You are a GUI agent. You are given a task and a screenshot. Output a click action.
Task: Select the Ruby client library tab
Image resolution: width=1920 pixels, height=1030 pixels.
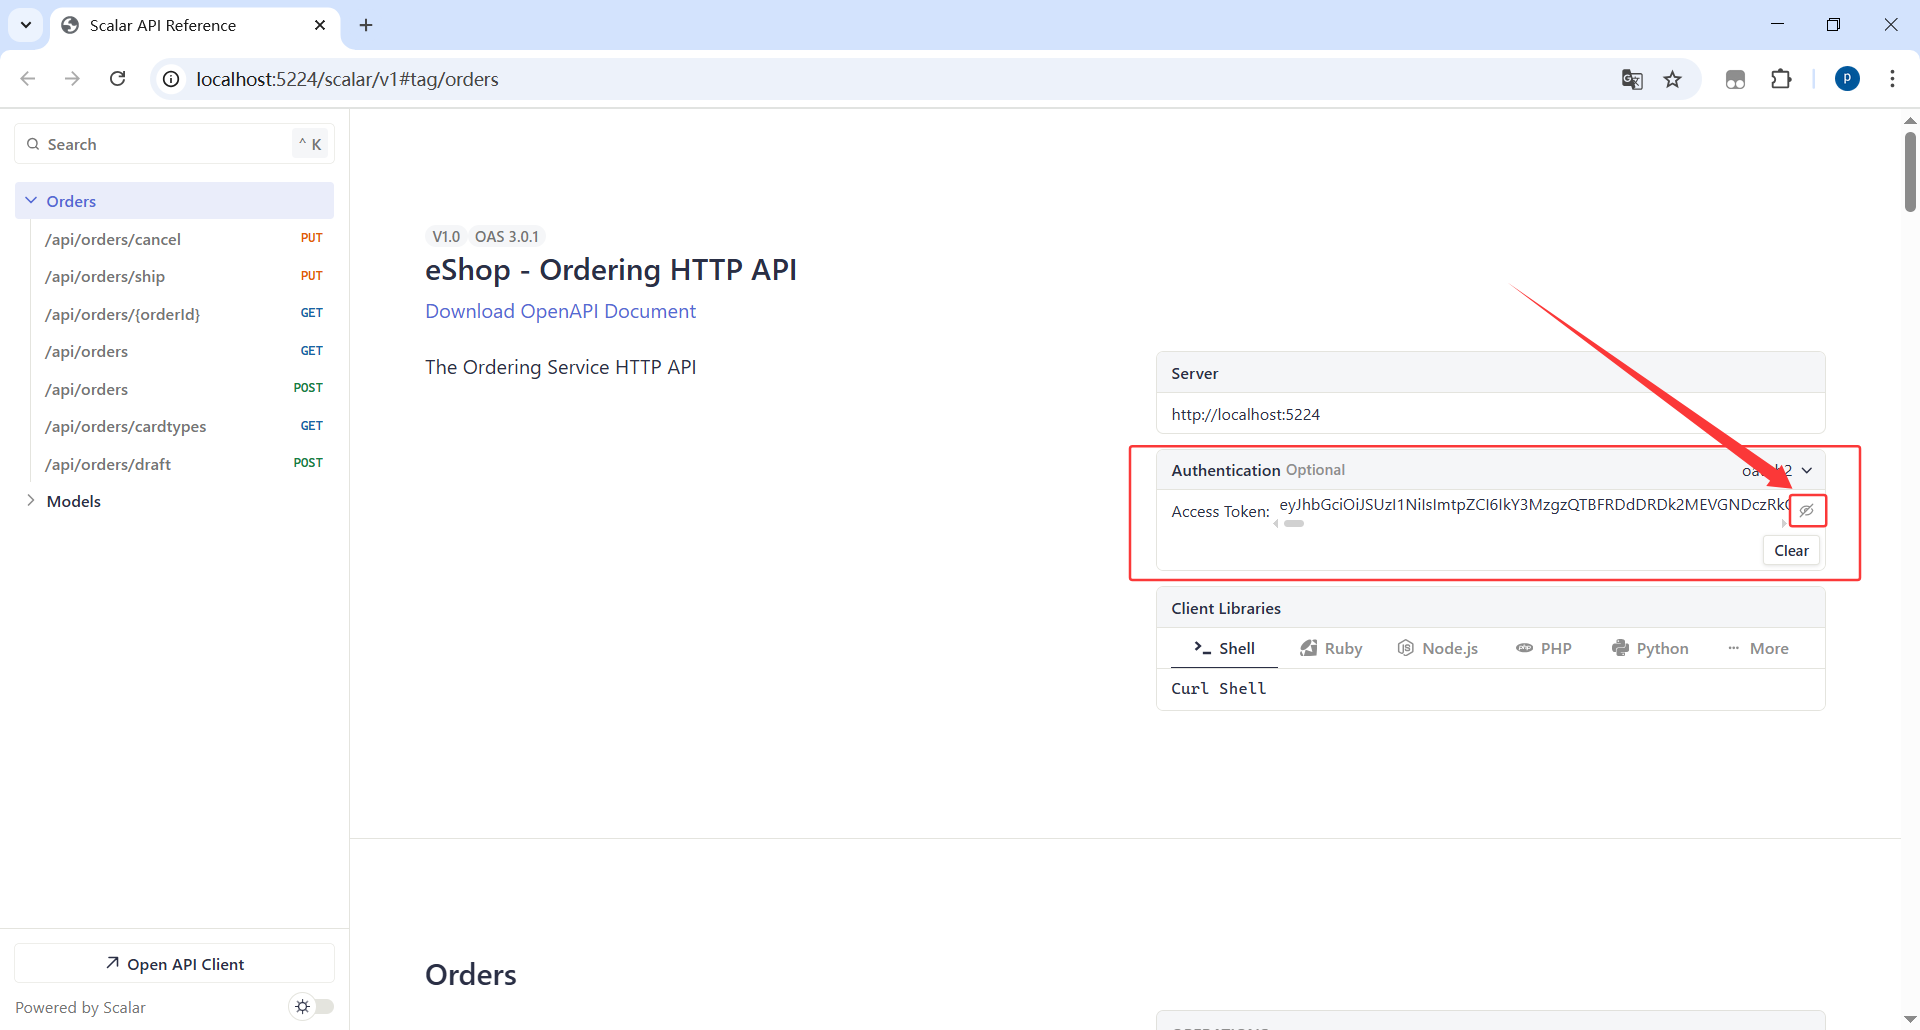(1331, 648)
